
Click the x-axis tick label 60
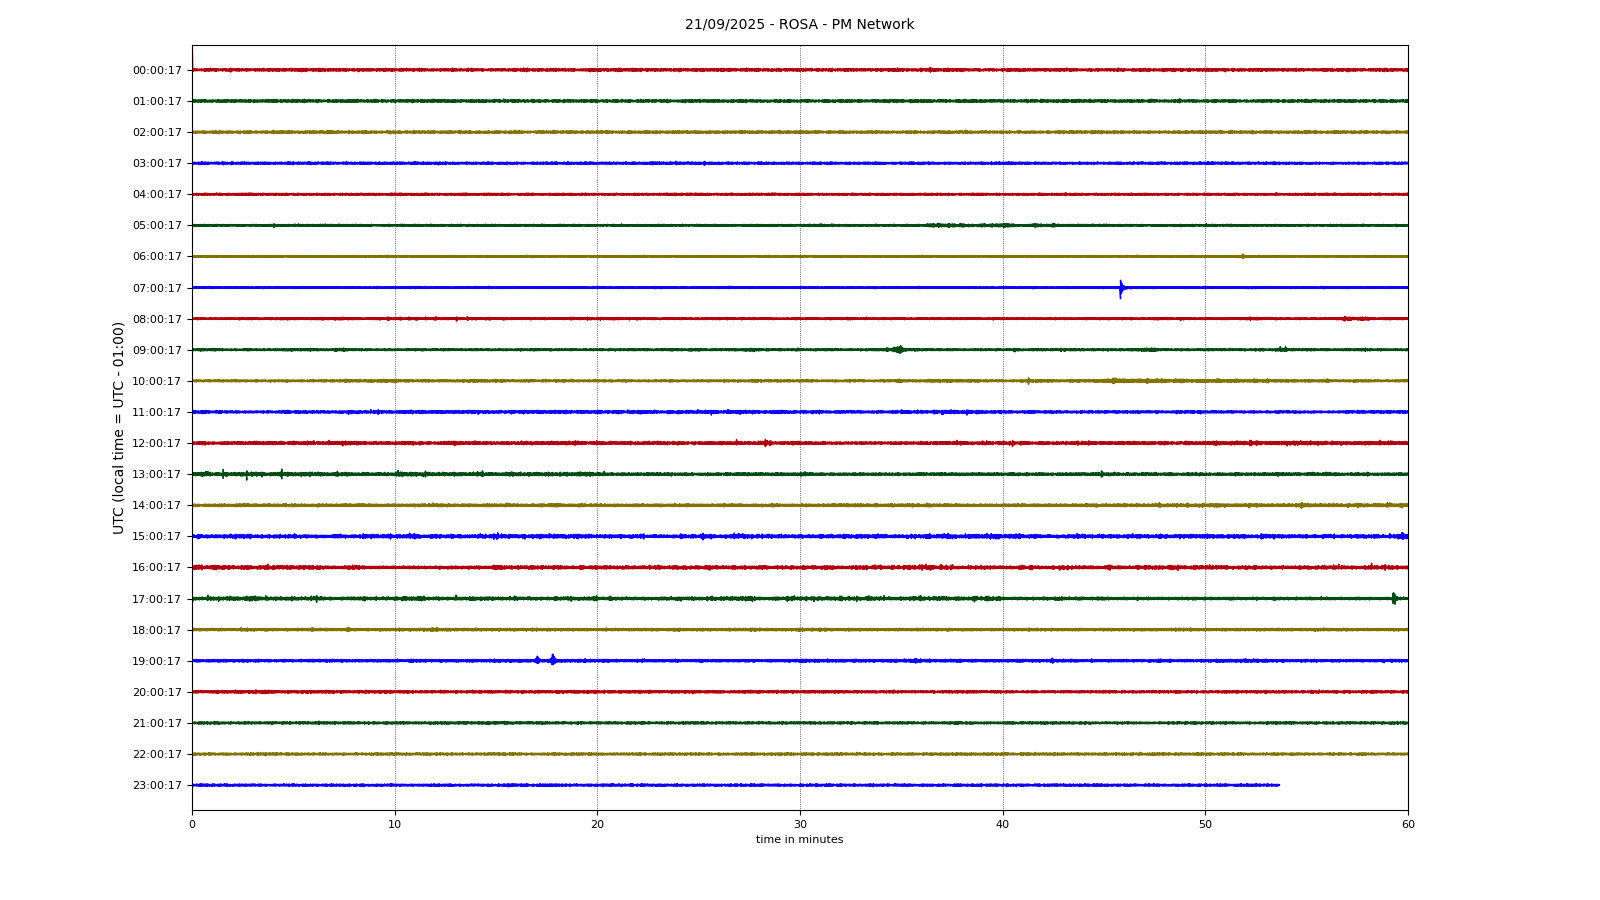(x=1408, y=824)
